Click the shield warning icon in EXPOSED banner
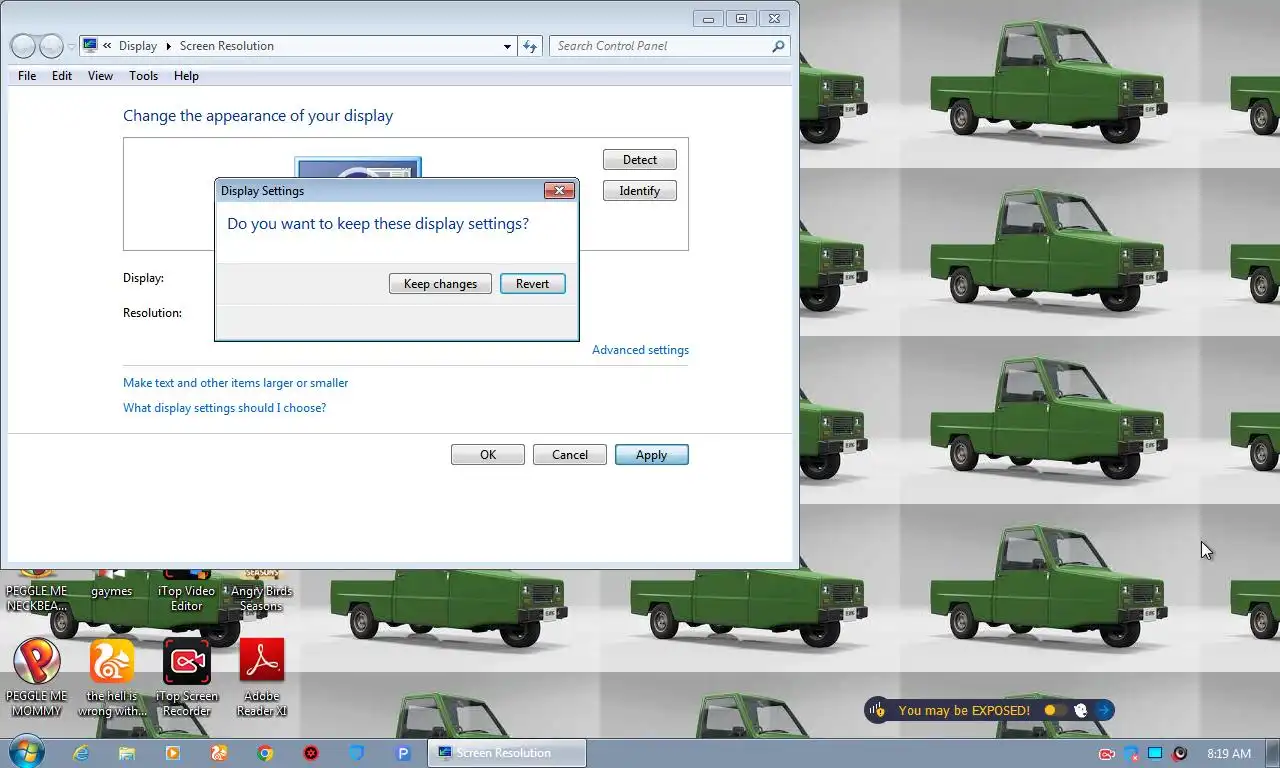The height and width of the screenshot is (768, 1280). pyautogui.click(x=878, y=710)
